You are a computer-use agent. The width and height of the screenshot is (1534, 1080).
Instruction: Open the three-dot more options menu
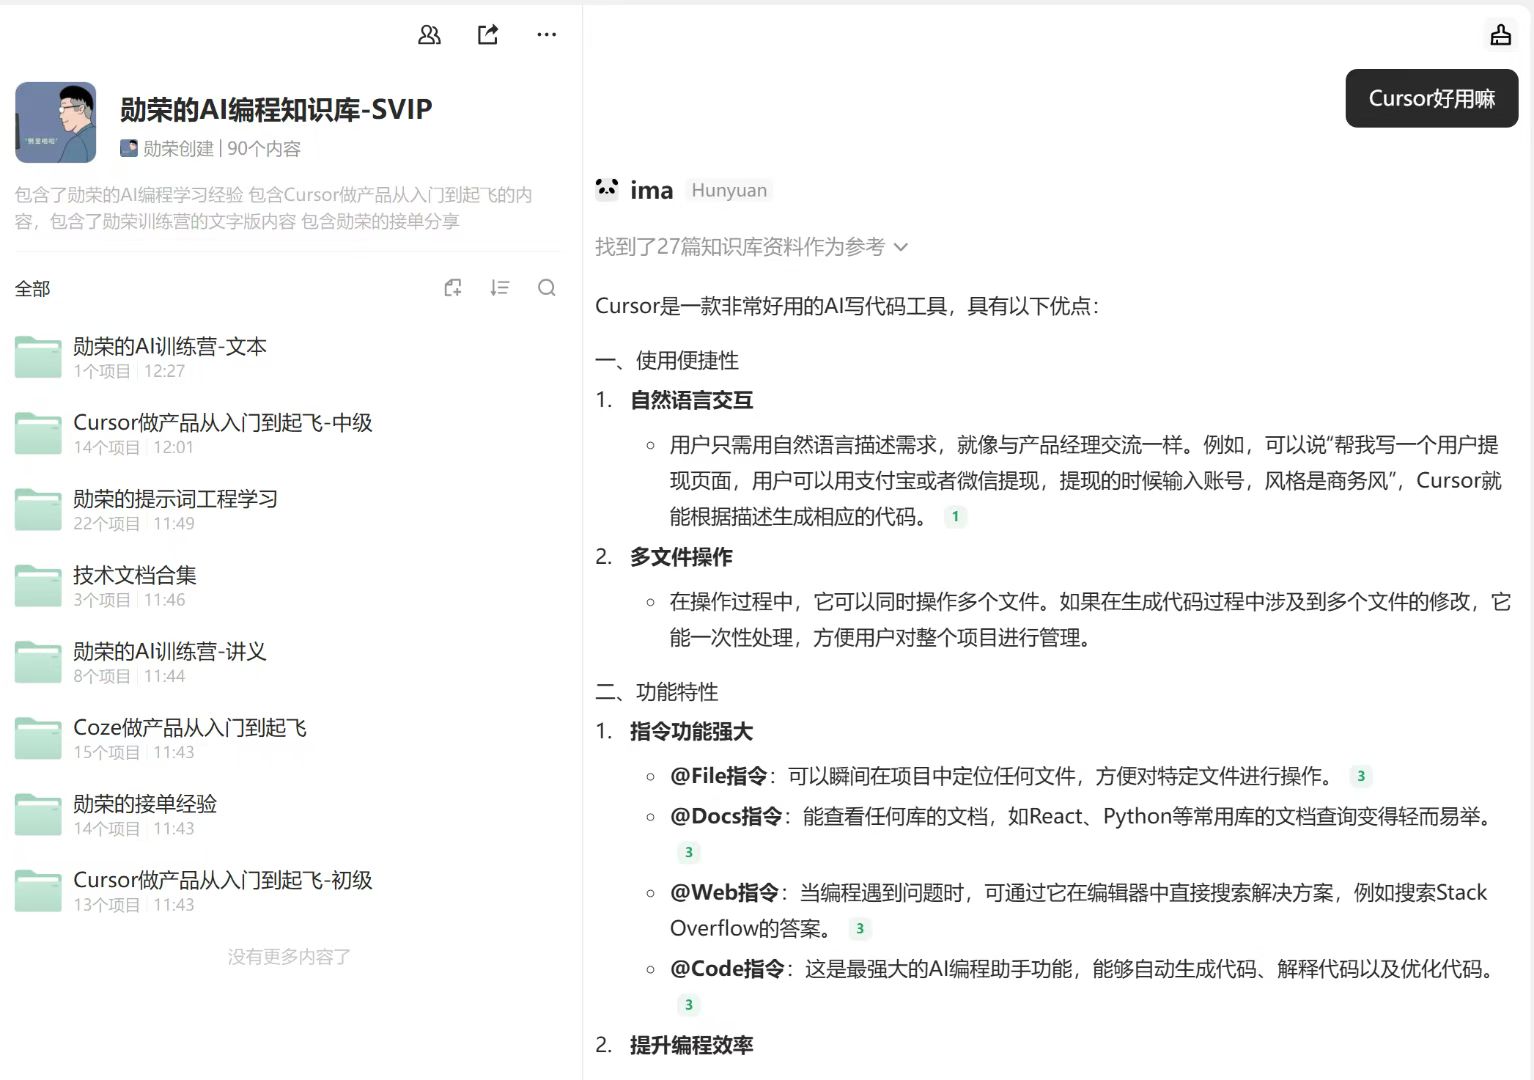pos(546,35)
